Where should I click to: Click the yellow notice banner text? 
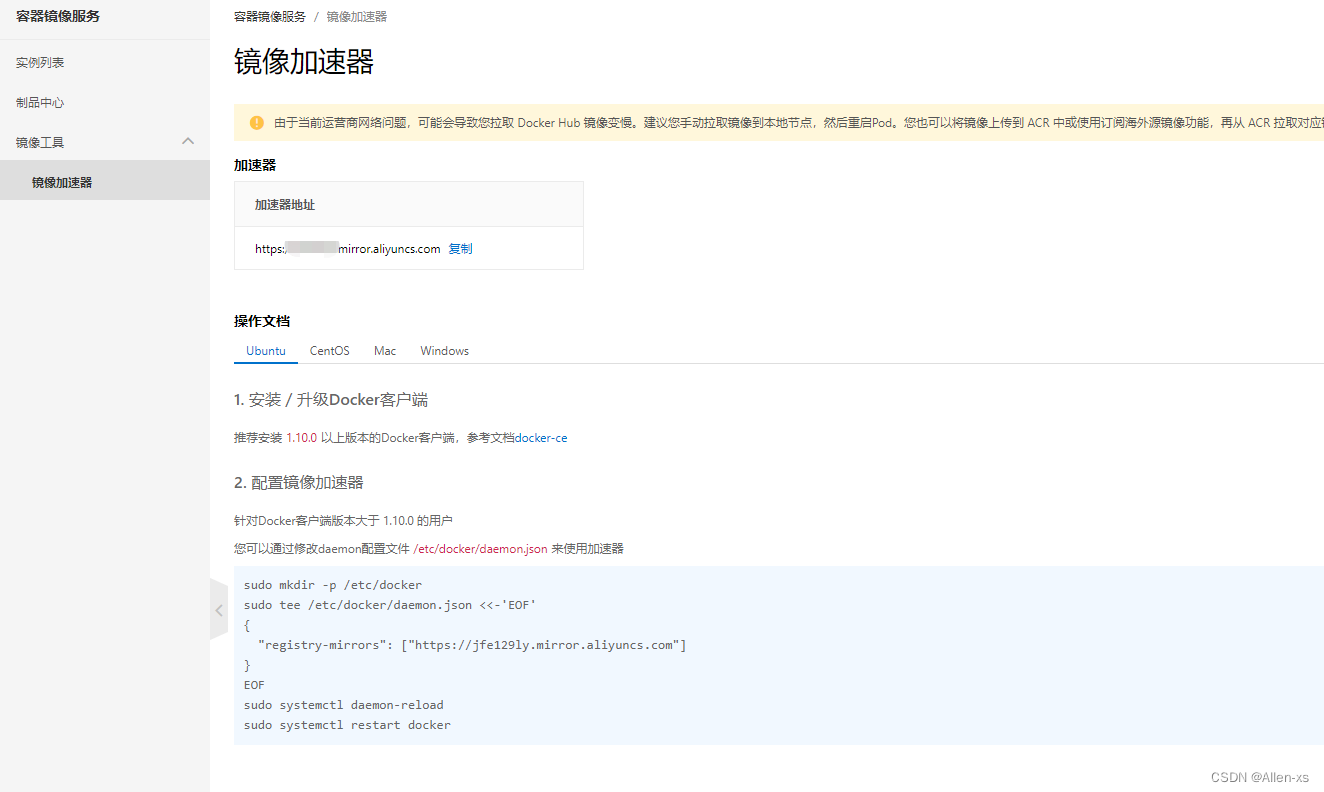click(x=798, y=122)
